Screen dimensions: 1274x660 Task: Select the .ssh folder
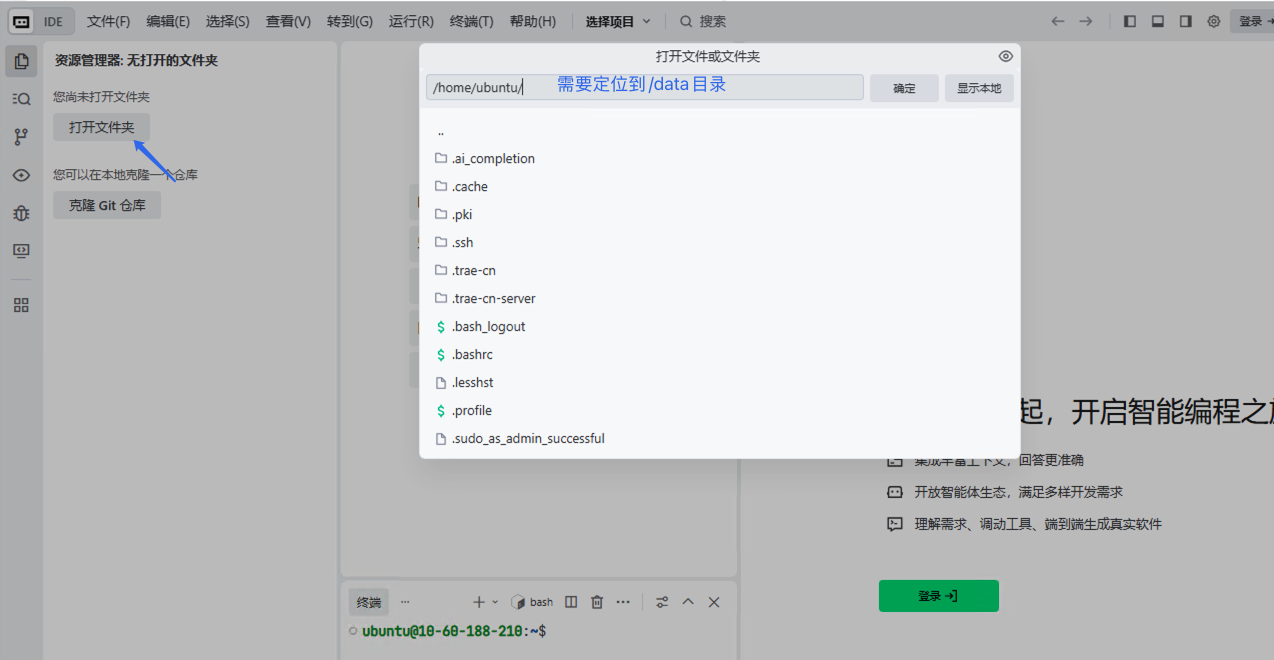719,243
